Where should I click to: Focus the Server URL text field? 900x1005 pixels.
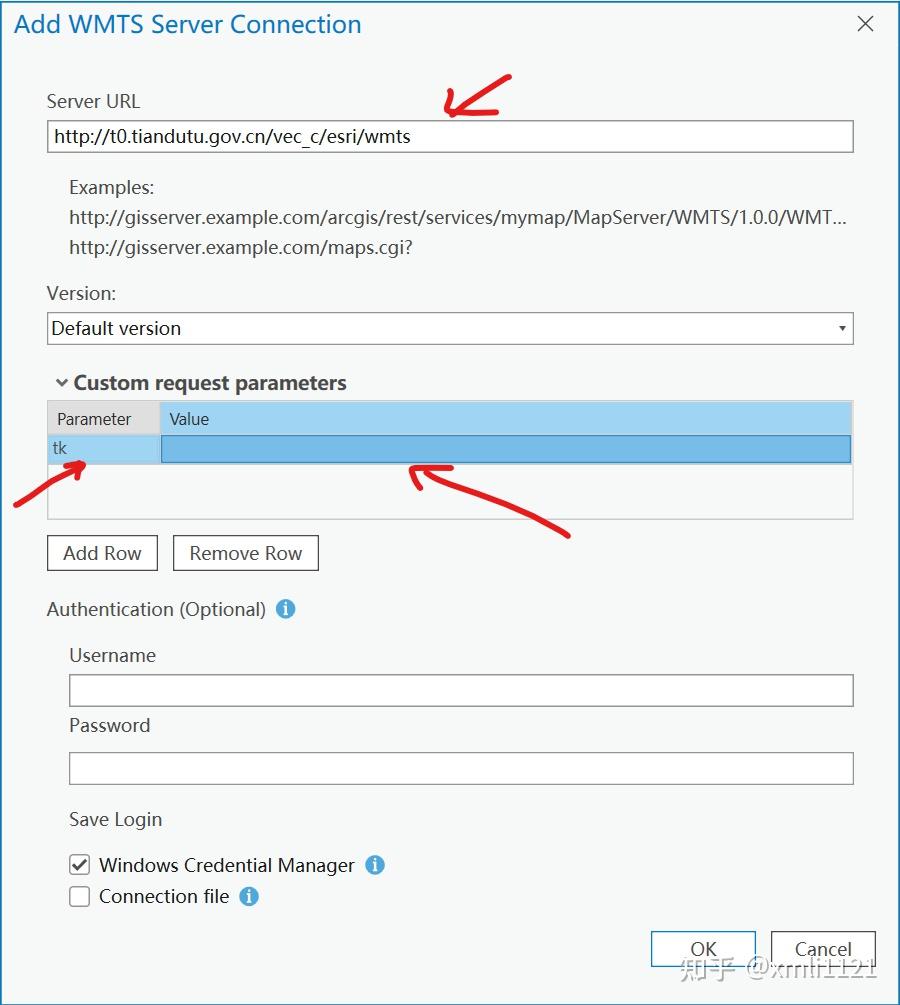tap(450, 137)
